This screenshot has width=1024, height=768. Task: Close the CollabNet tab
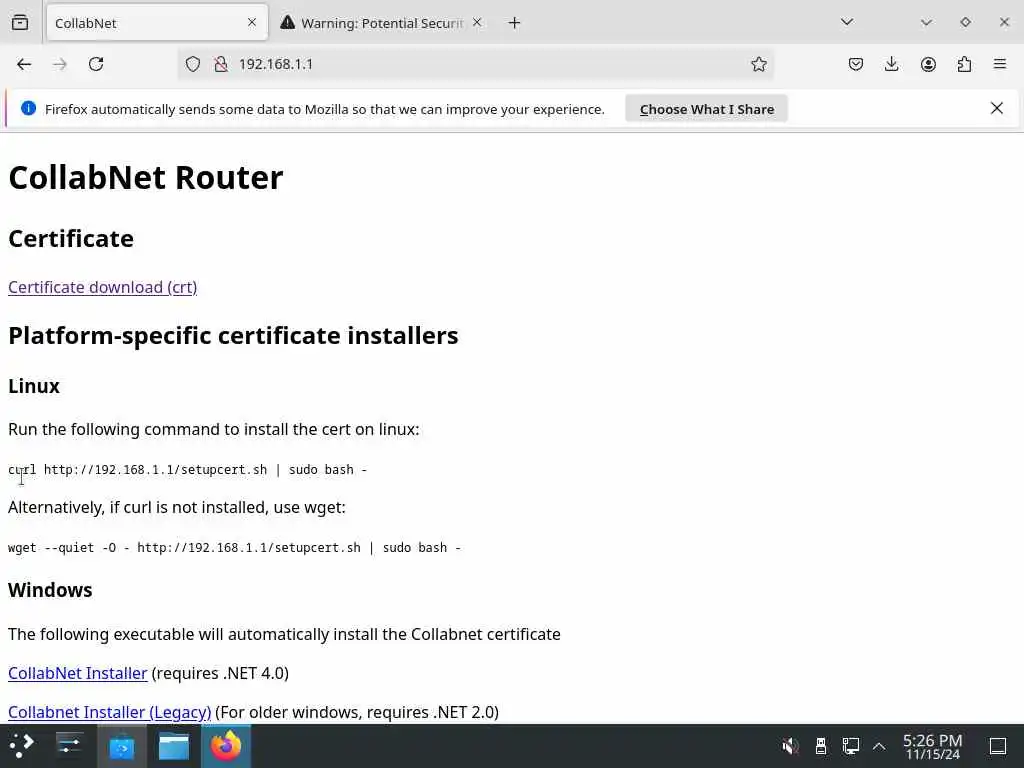coord(252,22)
